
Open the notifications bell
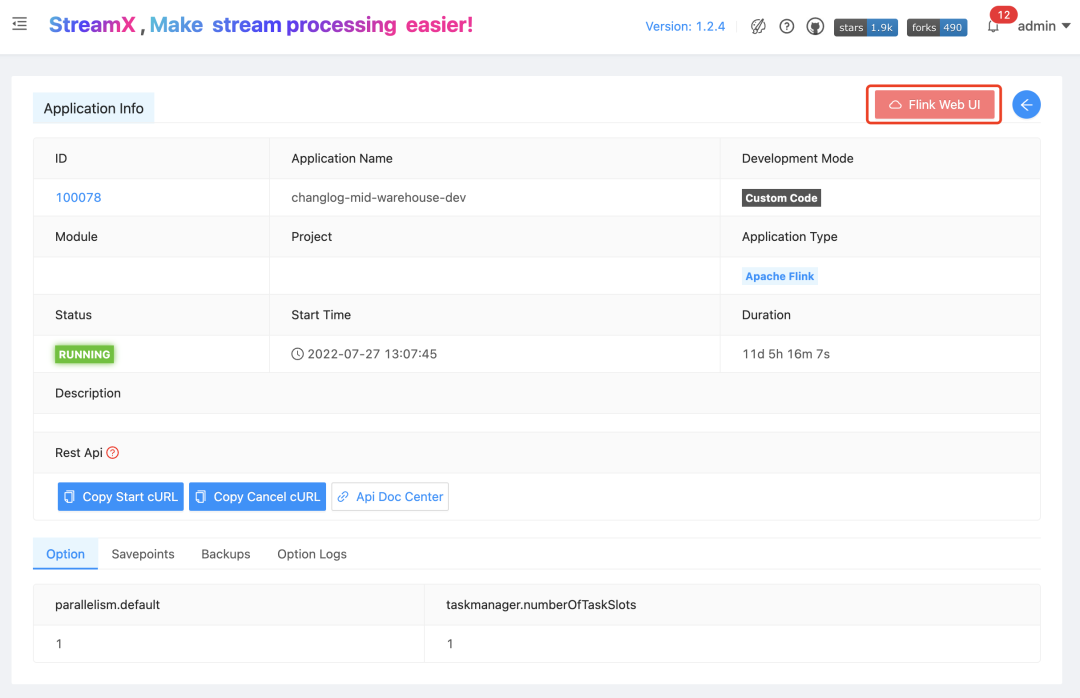[x=993, y=27]
